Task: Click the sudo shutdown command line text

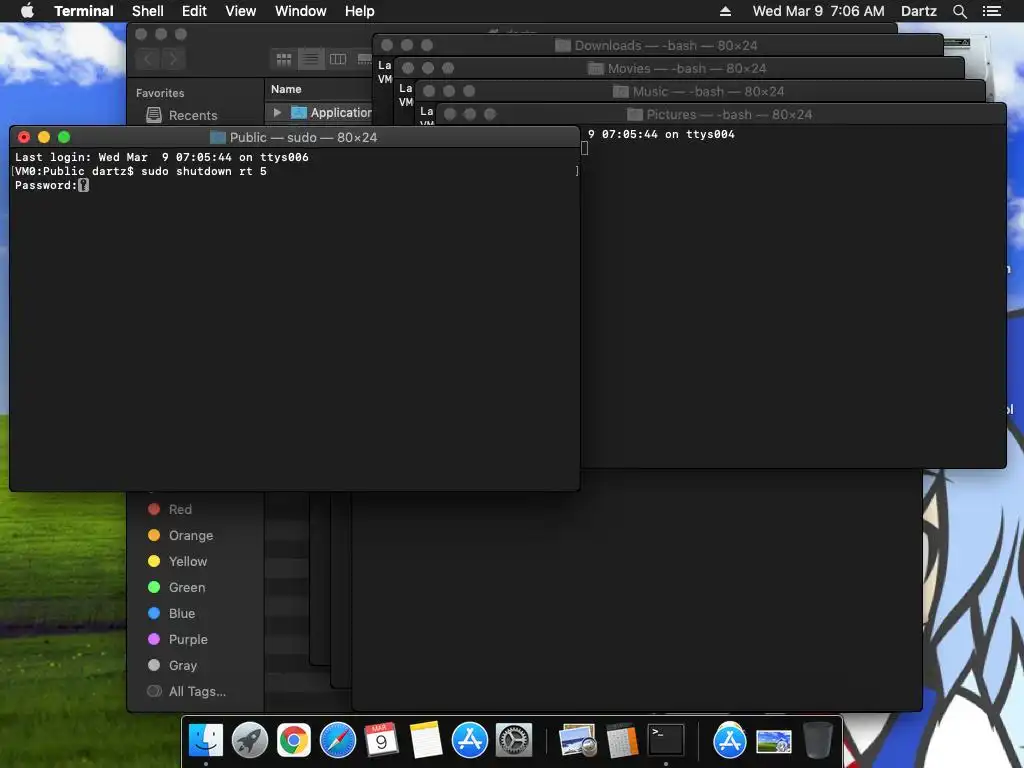Action: [x=204, y=171]
